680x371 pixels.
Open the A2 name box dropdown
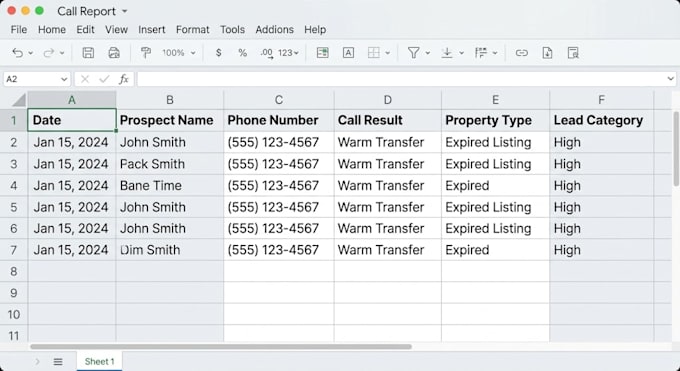coord(64,79)
